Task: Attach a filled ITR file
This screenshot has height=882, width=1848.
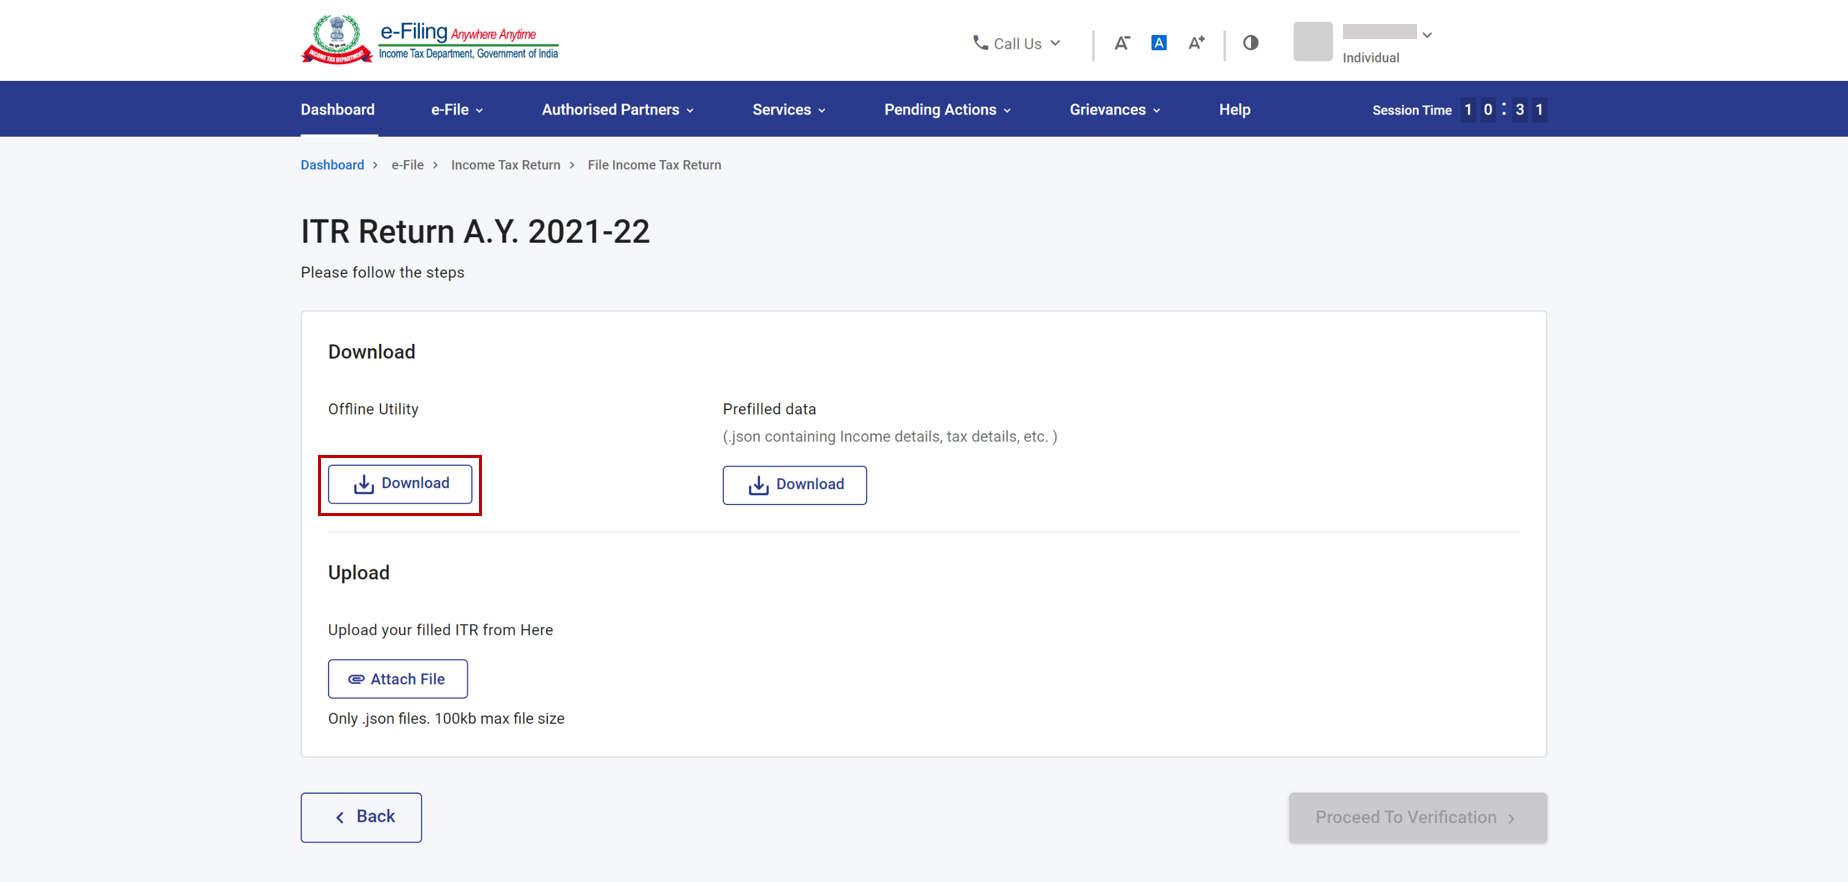Action: 397,679
